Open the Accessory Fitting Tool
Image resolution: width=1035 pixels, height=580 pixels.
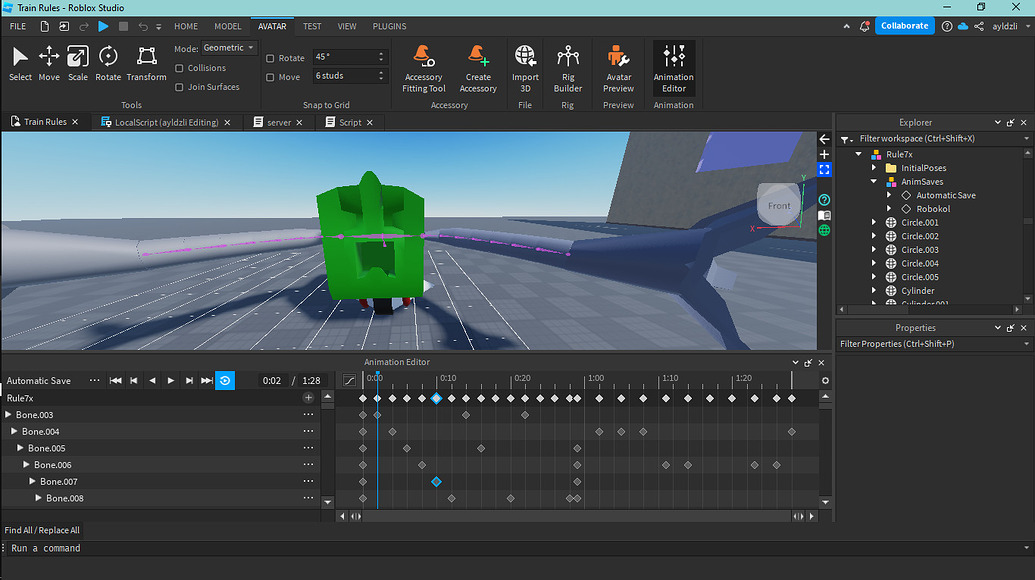tap(423, 69)
